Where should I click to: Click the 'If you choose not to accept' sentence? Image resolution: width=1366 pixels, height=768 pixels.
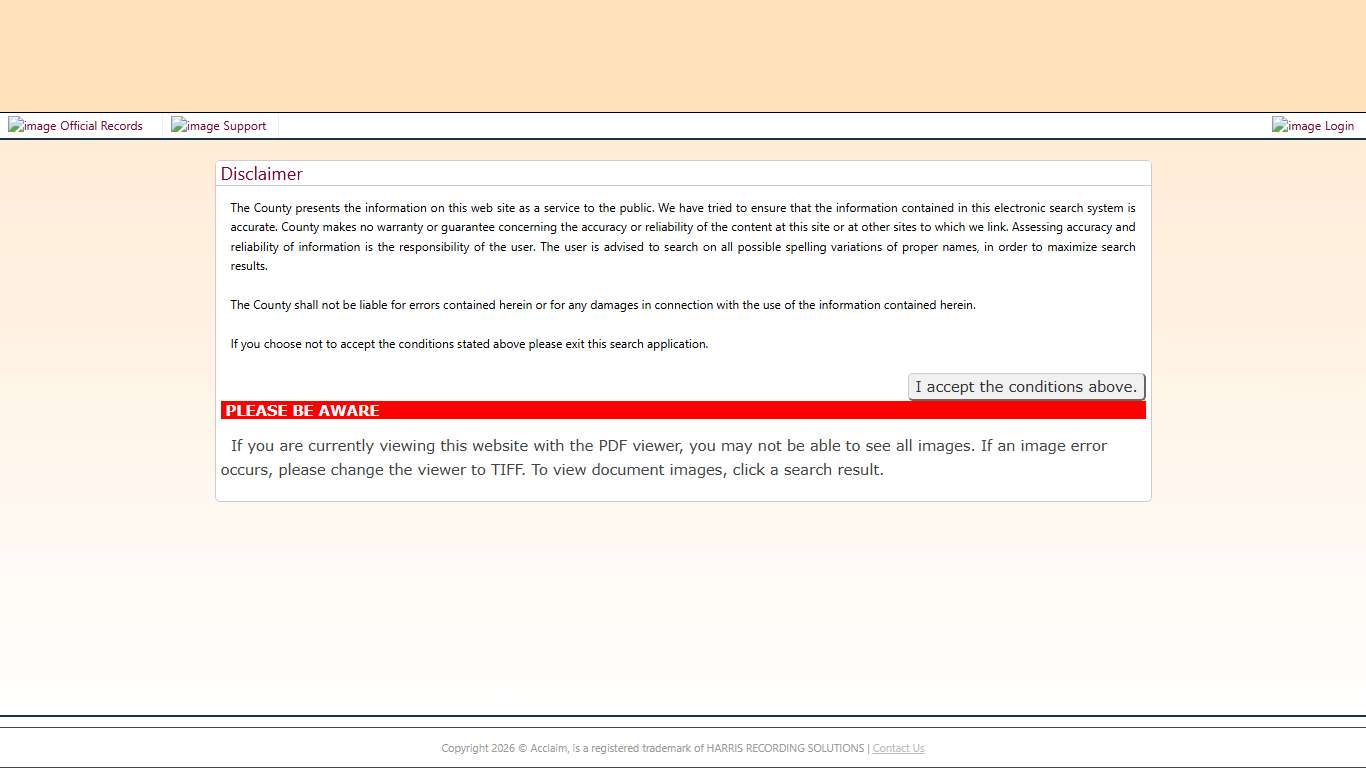pos(469,344)
